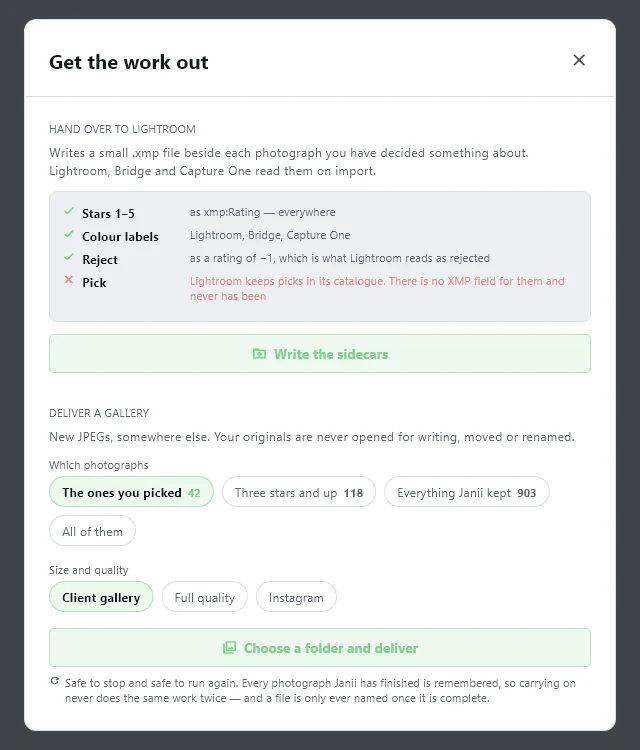
Task: Click the red Lightroom picks explanation text
Action: [377, 288]
